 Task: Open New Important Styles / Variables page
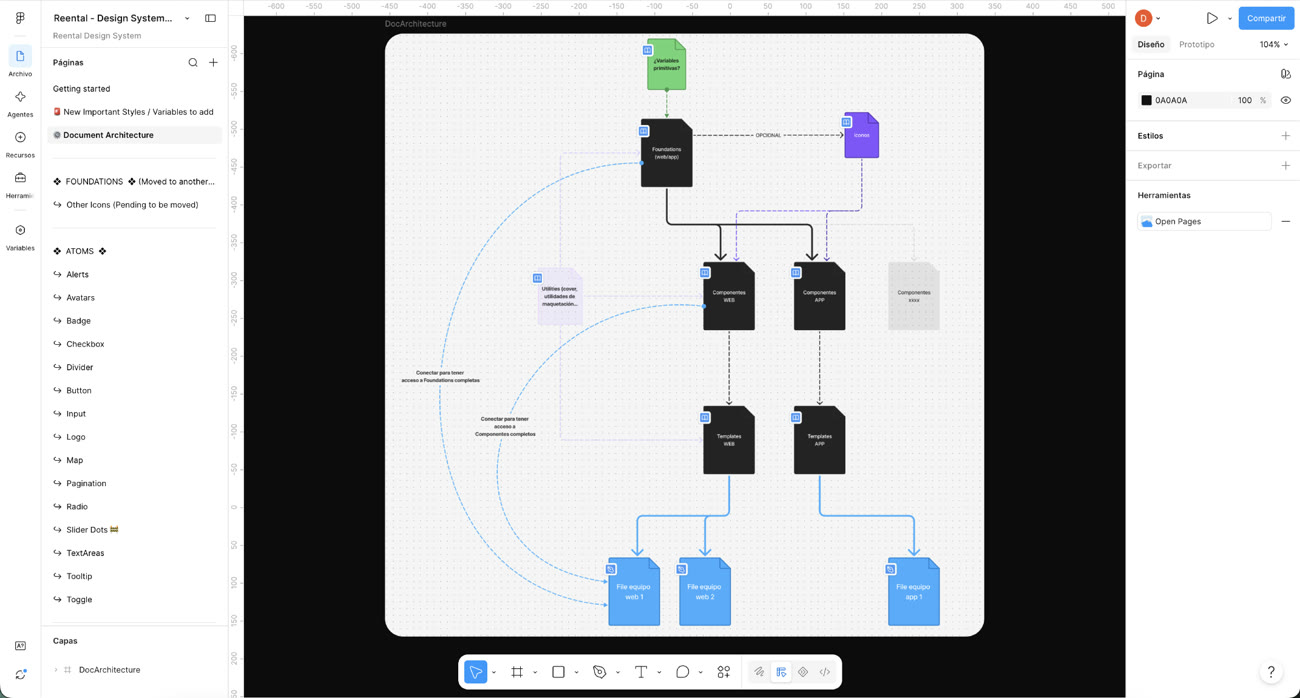134,112
